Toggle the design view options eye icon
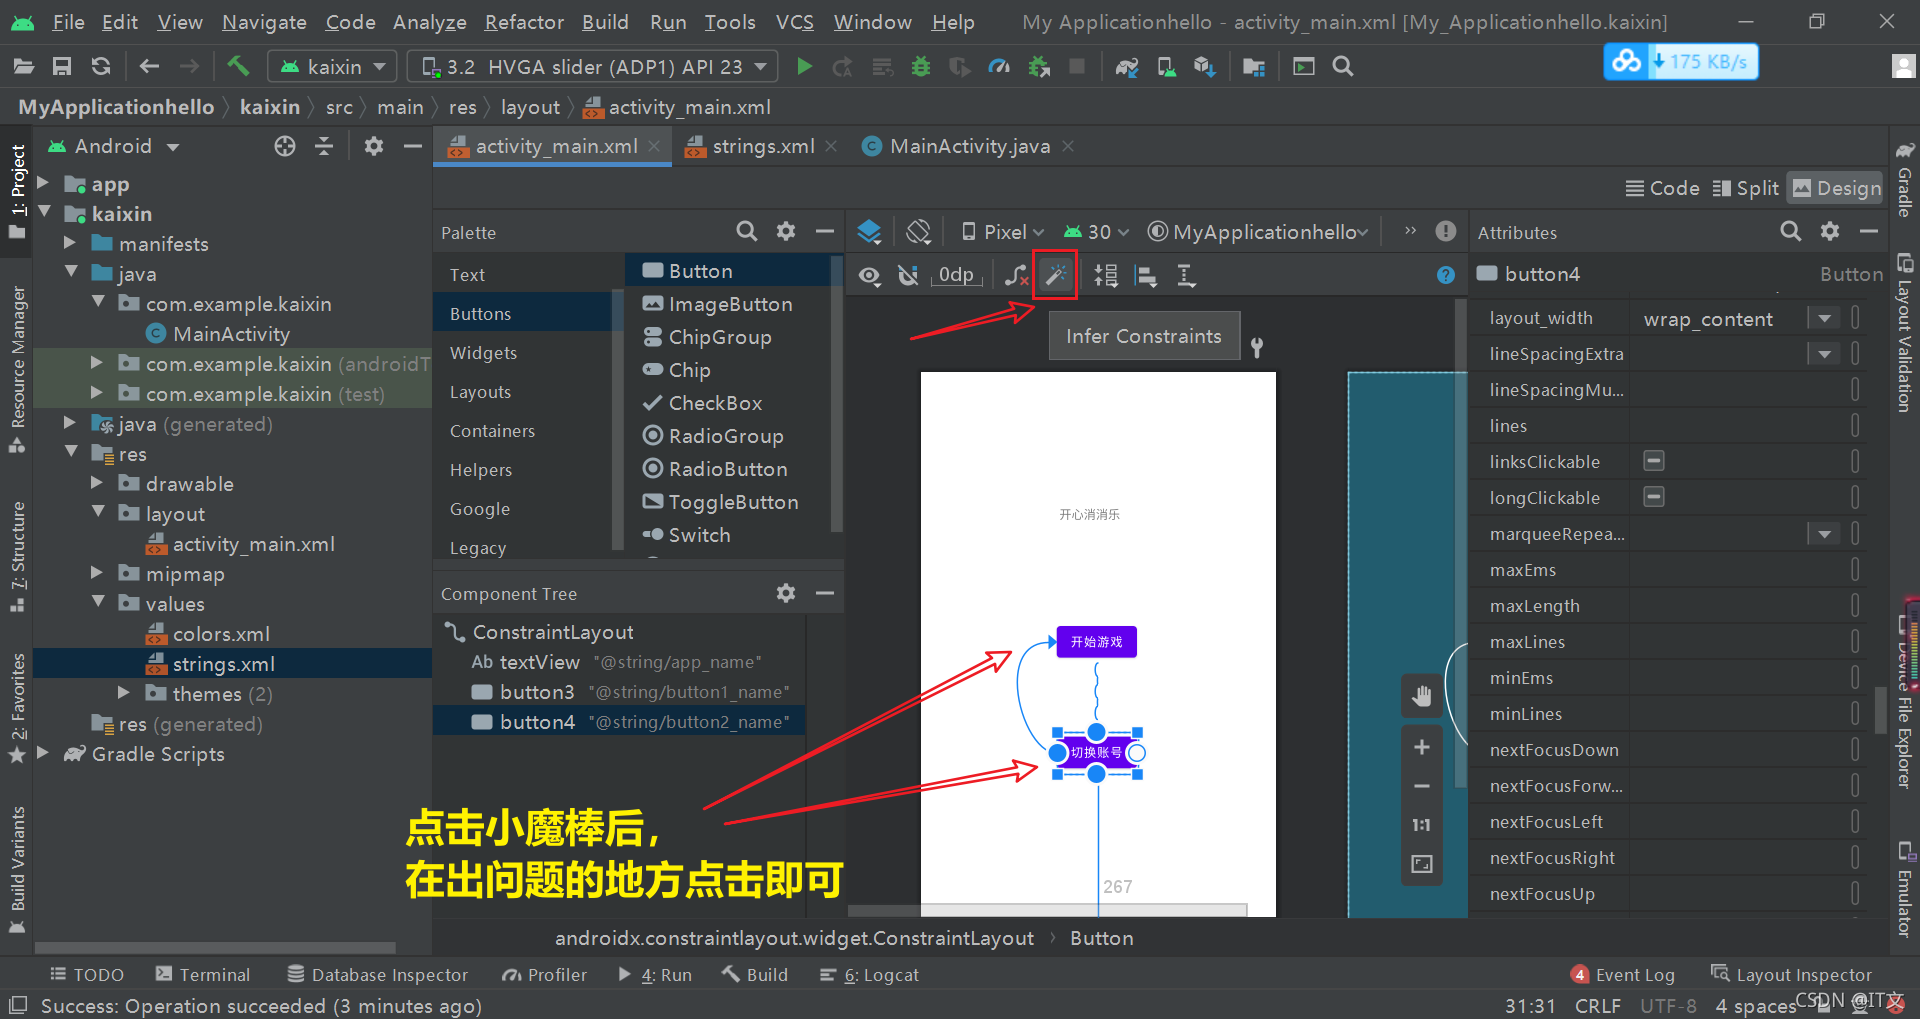Image resolution: width=1920 pixels, height=1019 pixels. click(x=870, y=276)
